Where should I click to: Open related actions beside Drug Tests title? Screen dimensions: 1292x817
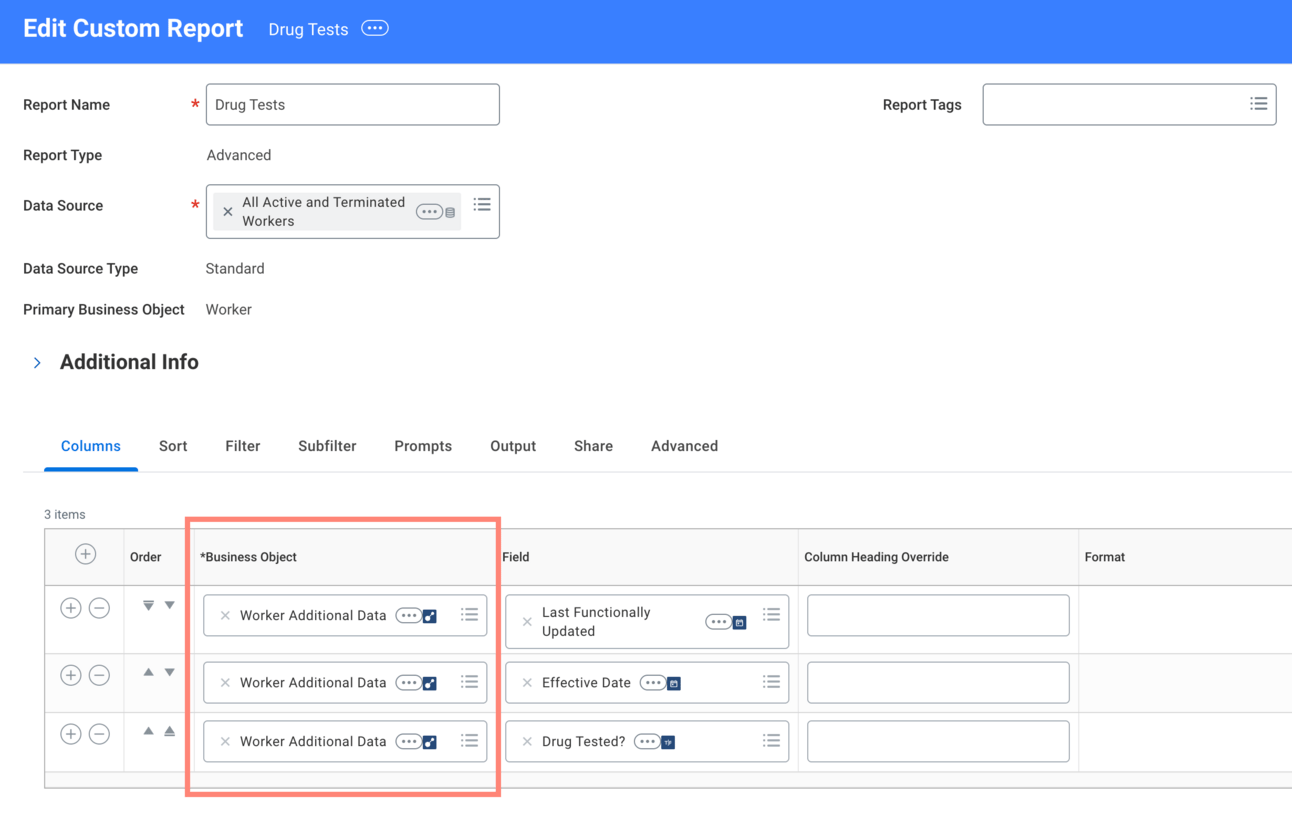click(x=375, y=29)
